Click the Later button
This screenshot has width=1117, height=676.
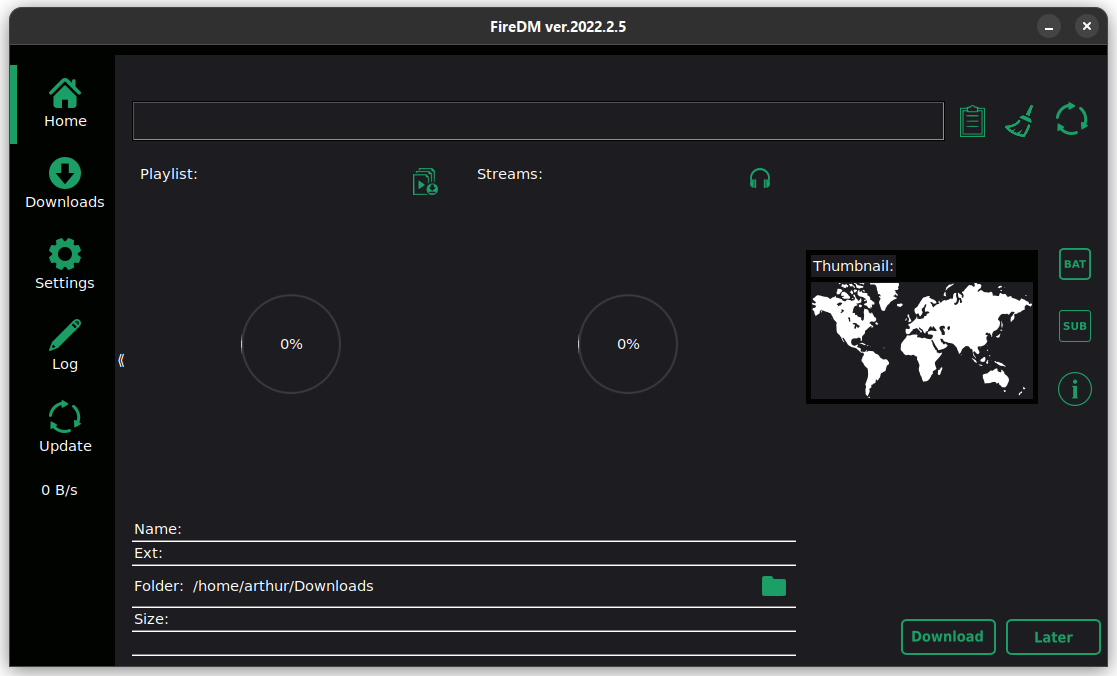click(x=1053, y=637)
